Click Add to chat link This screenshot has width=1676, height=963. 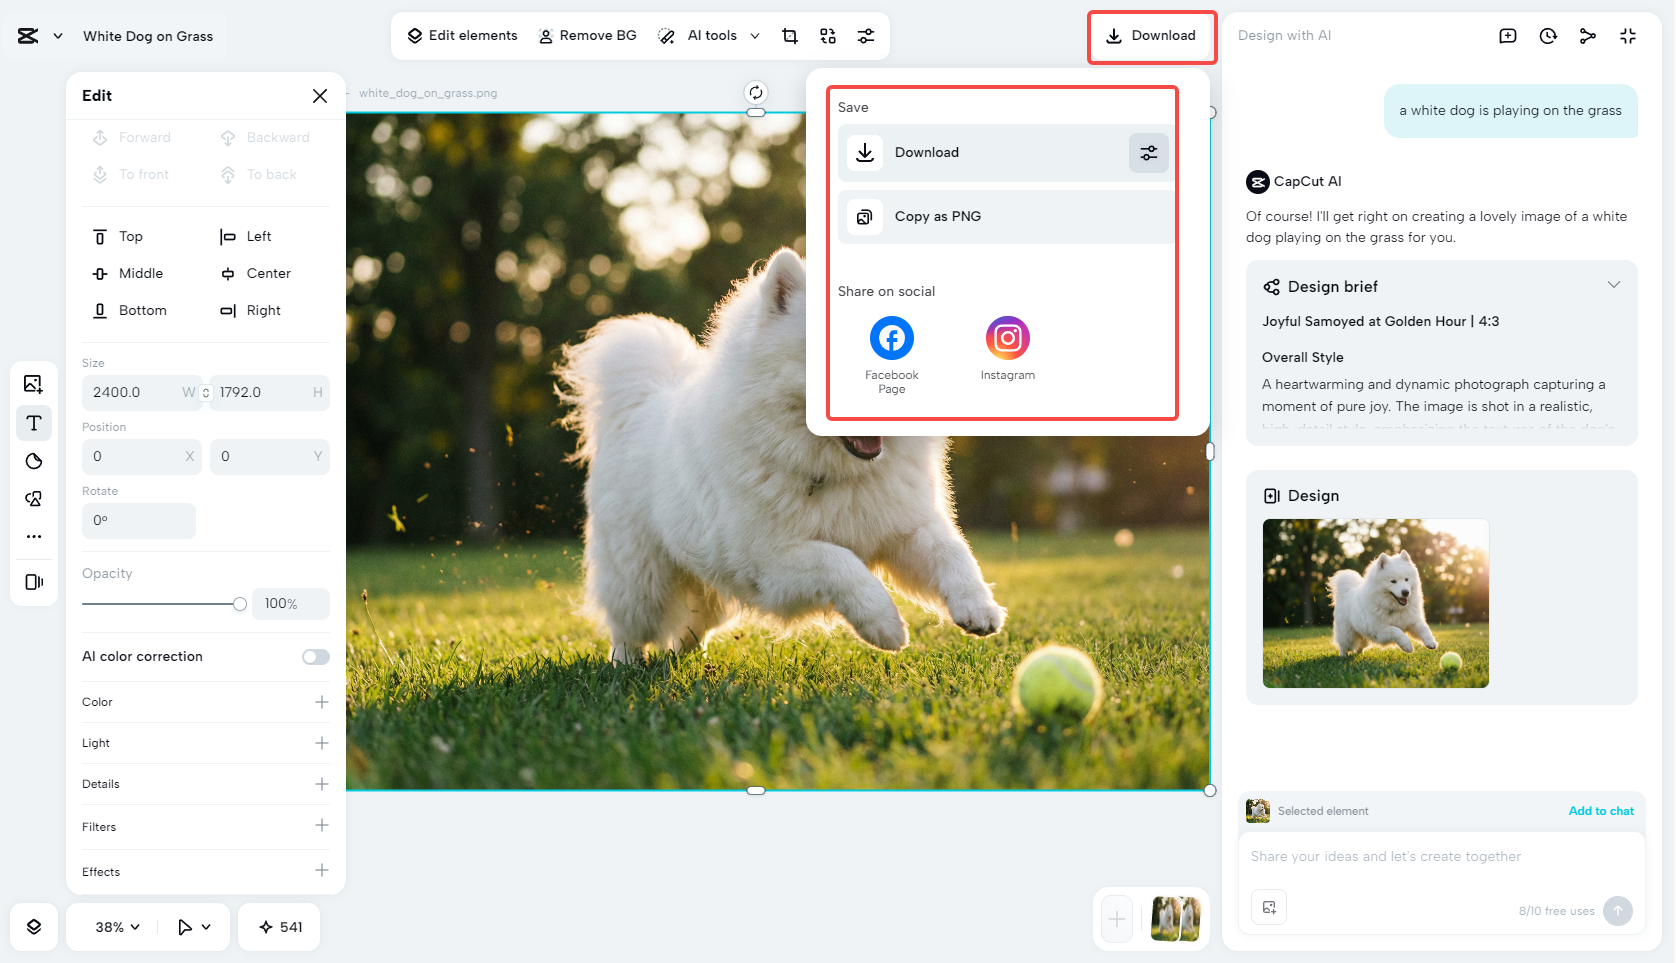point(1601,811)
